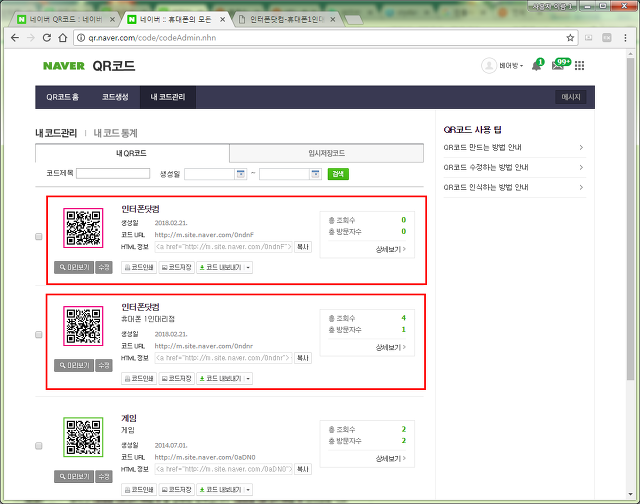The image size is (640, 504).
Task: Click QR code thumbnail of 게임 code
Action: click(83, 437)
